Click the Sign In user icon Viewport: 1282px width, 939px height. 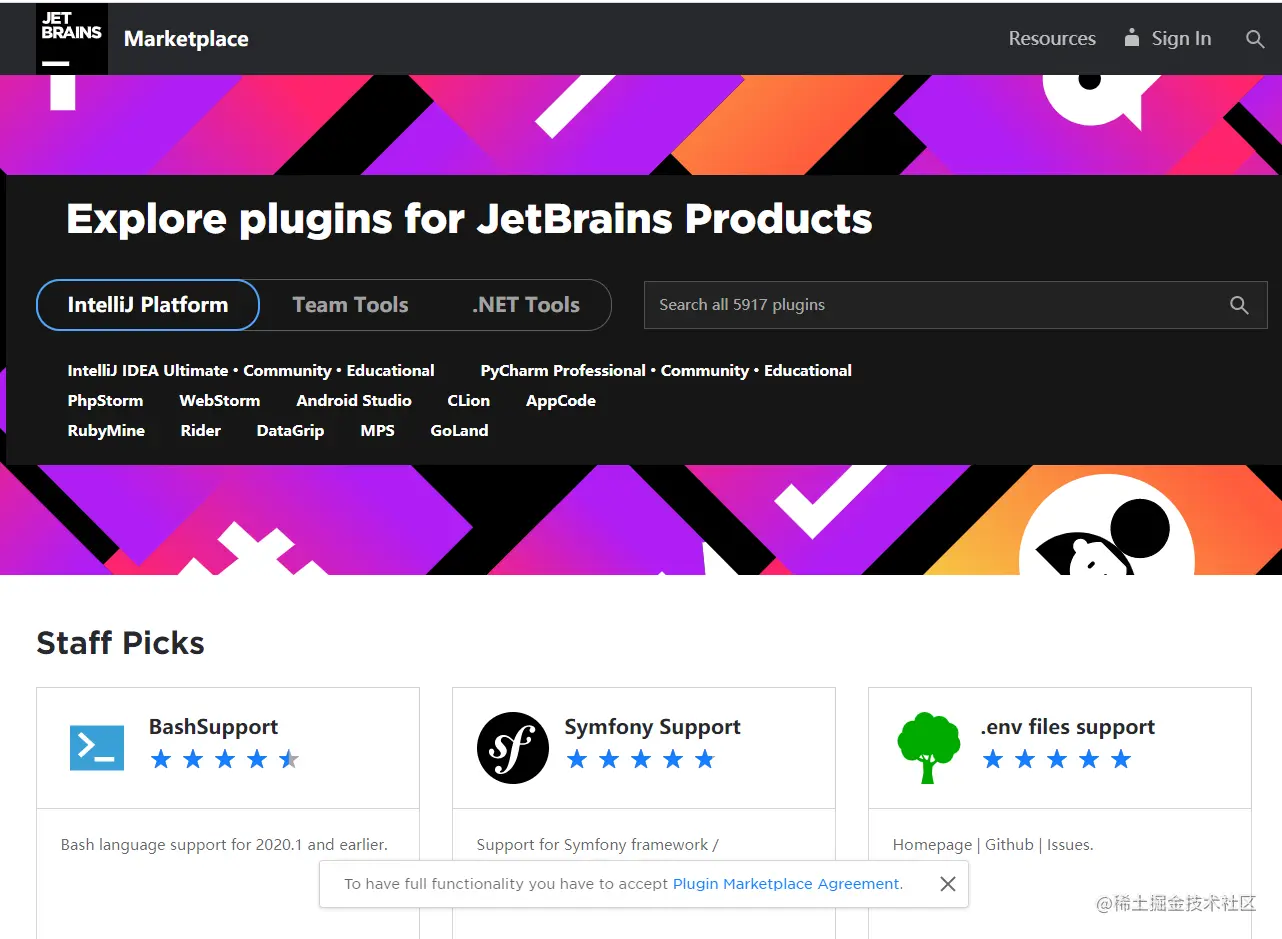1132,38
